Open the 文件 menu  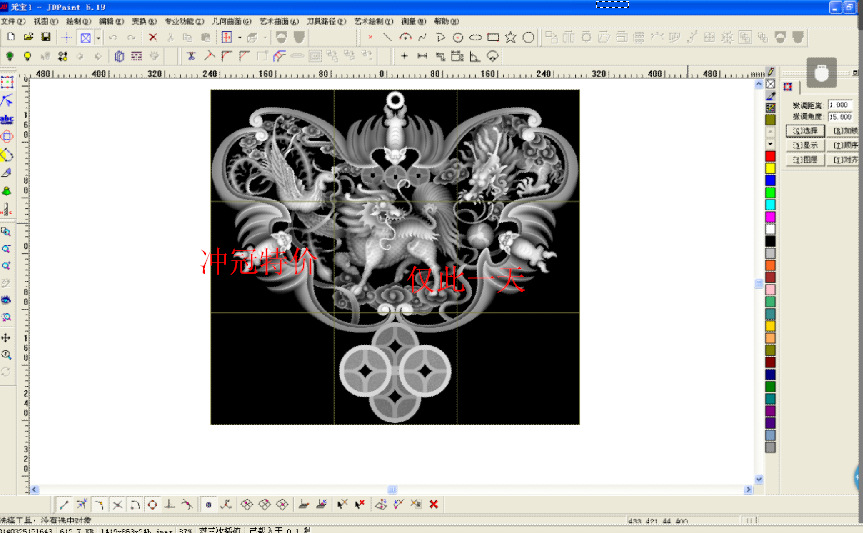point(13,21)
